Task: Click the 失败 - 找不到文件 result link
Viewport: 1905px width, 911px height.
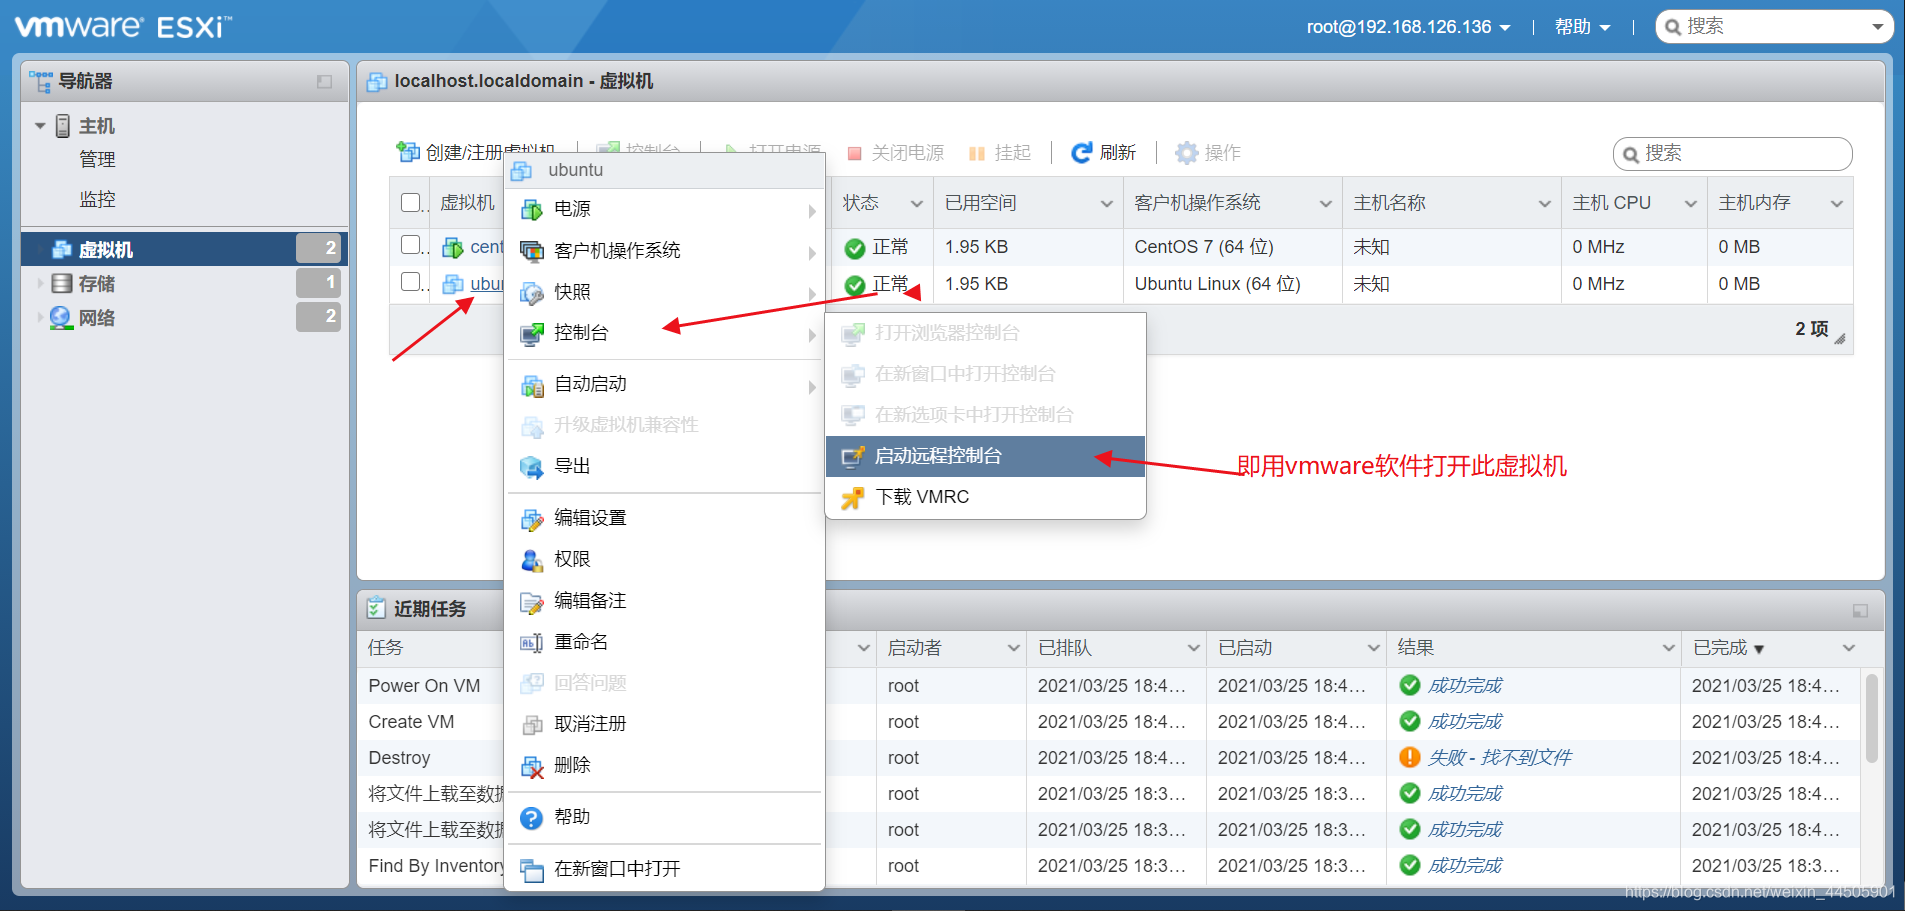Action: pyautogui.click(x=1499, y=758)
